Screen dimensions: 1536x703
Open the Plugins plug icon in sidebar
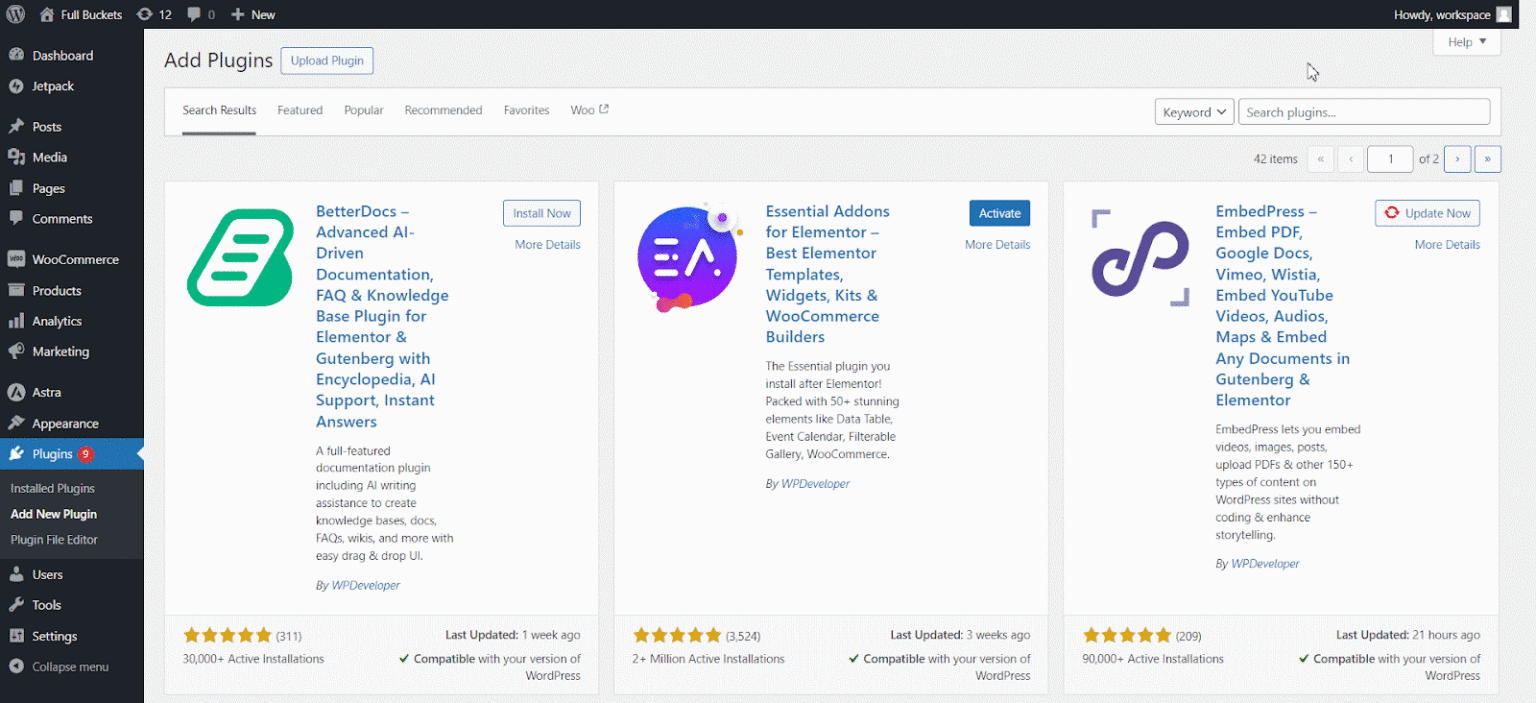pyautogui.click(x=18, y=454)
